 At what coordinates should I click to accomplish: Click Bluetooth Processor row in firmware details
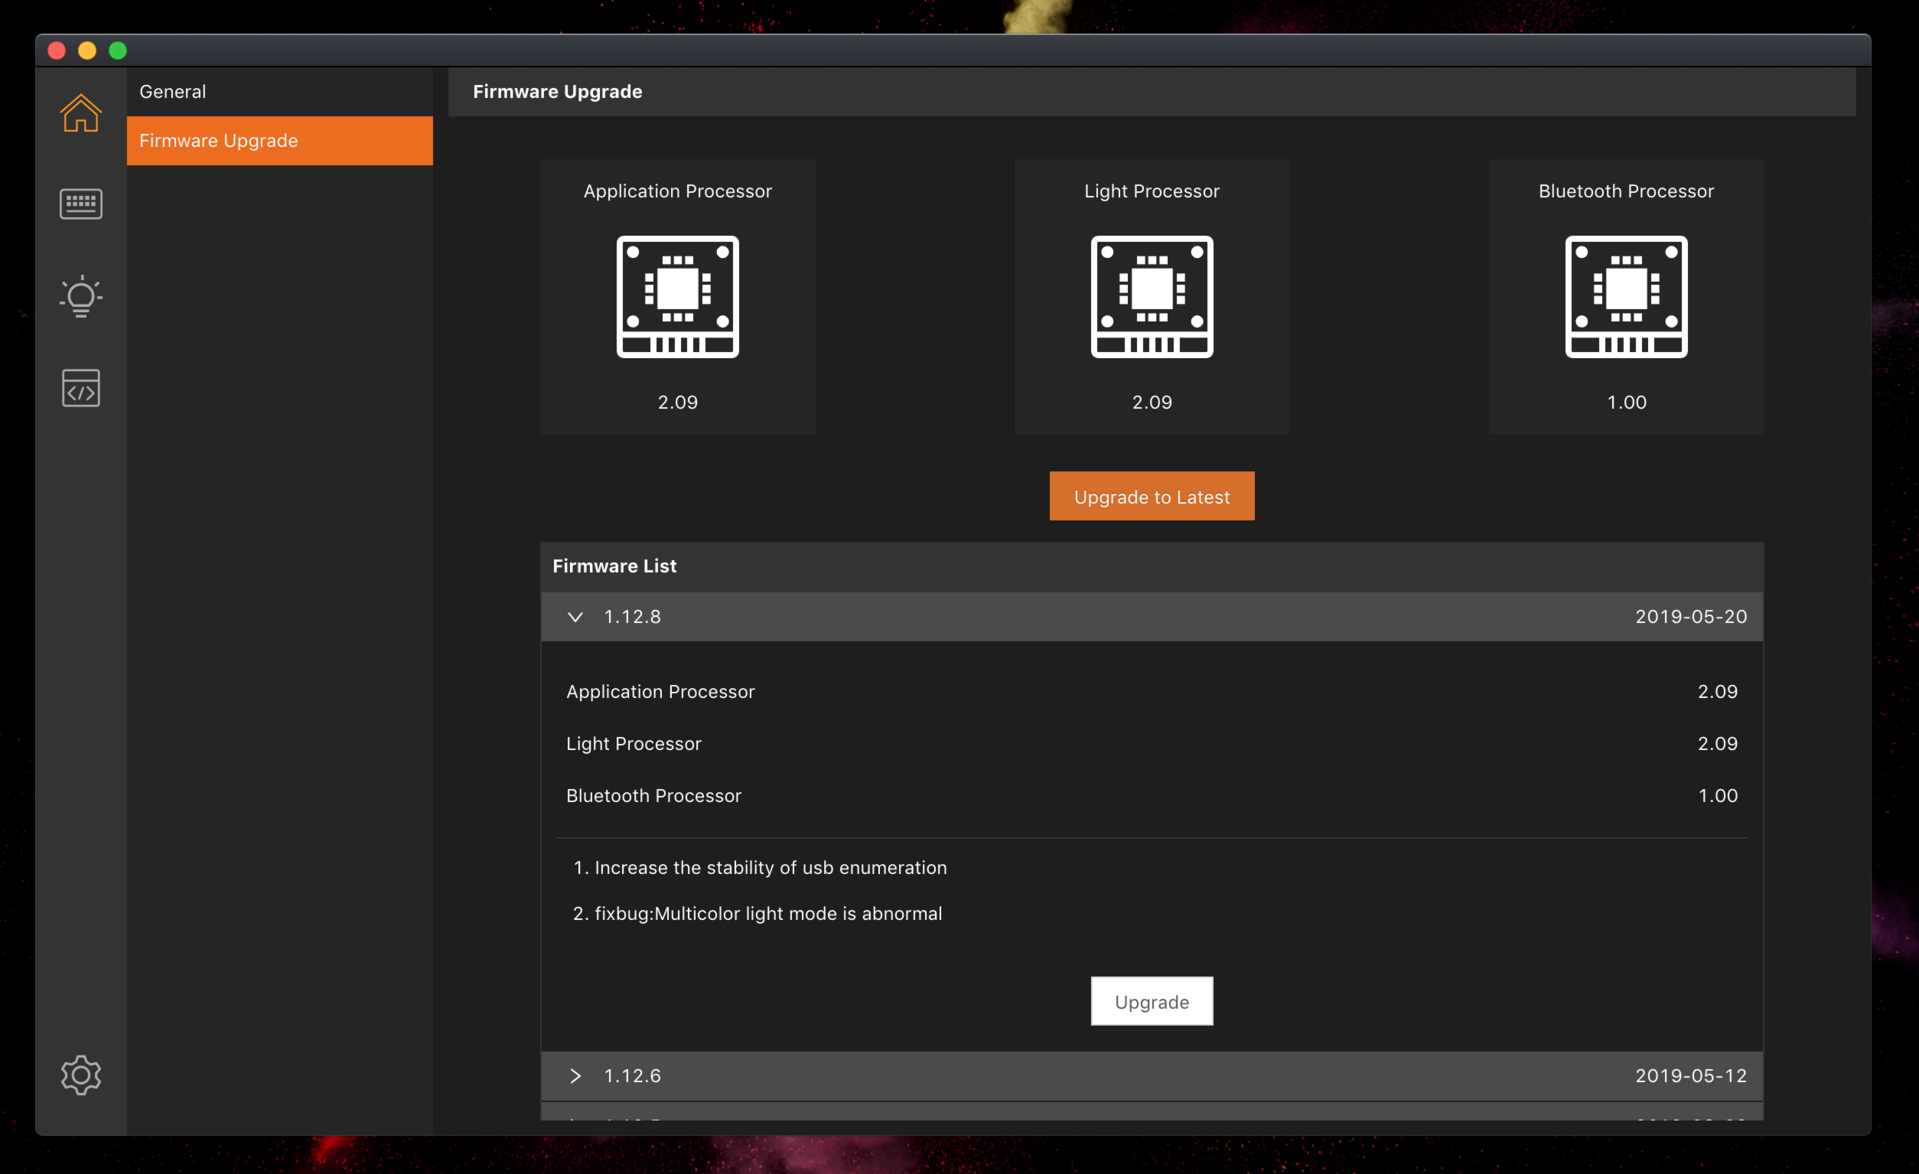[1152, 796]
